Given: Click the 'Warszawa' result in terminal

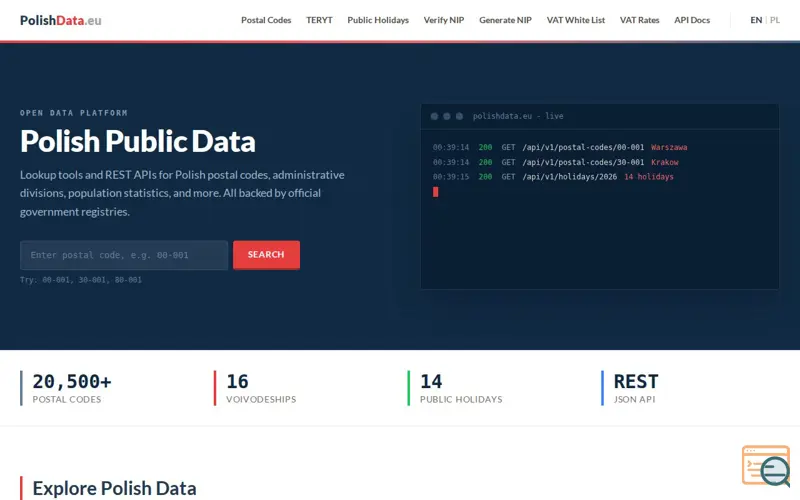Looking at the screenshot, I should click(x=669, y=147).
